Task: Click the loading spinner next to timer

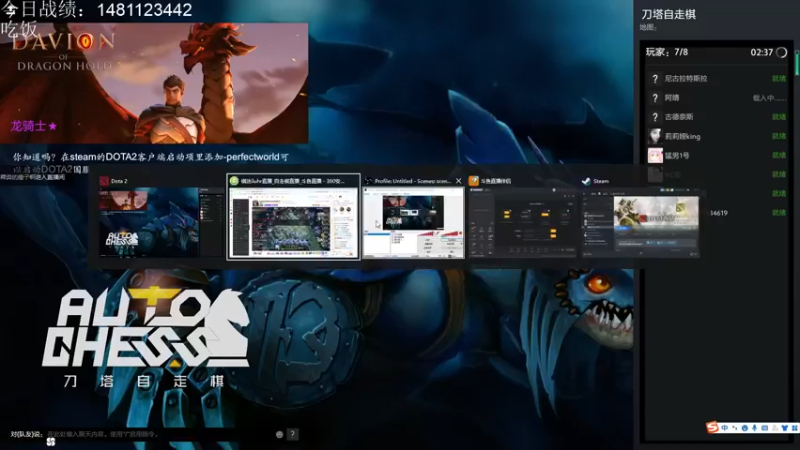Action: 781,52
